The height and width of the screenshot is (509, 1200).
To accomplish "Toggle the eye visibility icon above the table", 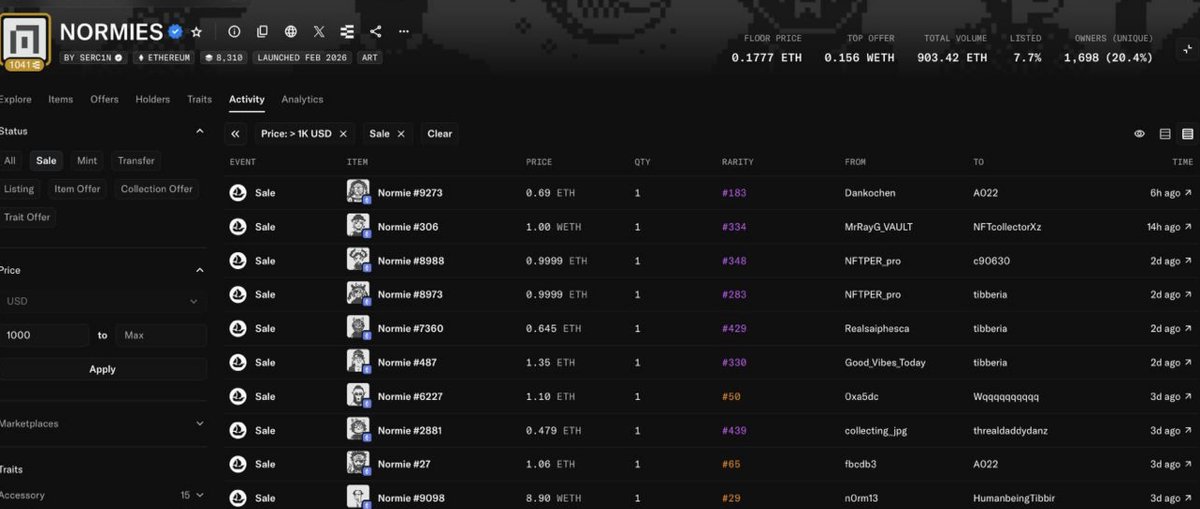I will tap(1139, 133).
